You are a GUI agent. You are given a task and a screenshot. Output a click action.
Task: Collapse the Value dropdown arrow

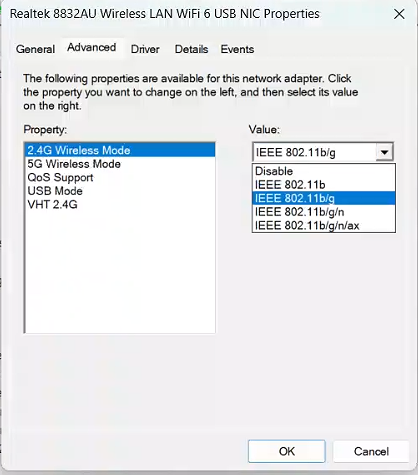point(384,152)
